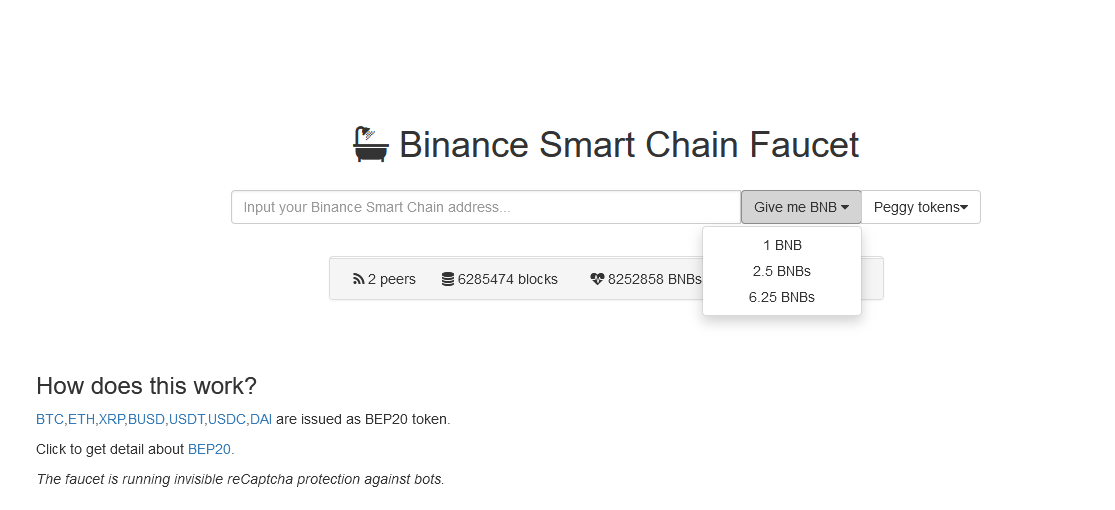Go to the USDC token link
Screen dimensions: 1115x510
227,420
